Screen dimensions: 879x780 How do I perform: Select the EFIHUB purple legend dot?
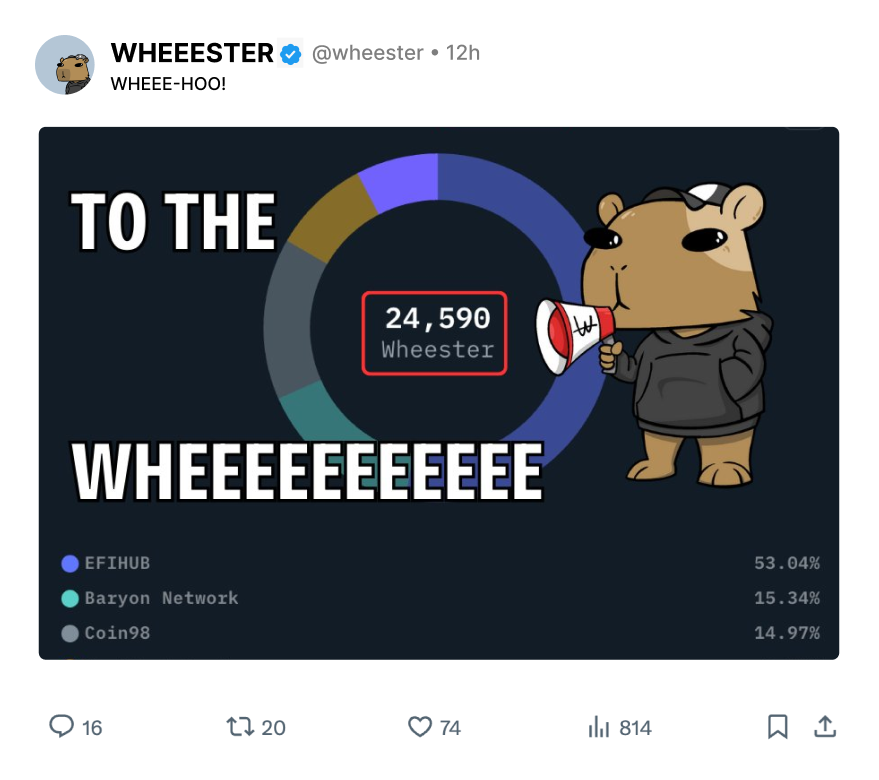click(70, 564)
